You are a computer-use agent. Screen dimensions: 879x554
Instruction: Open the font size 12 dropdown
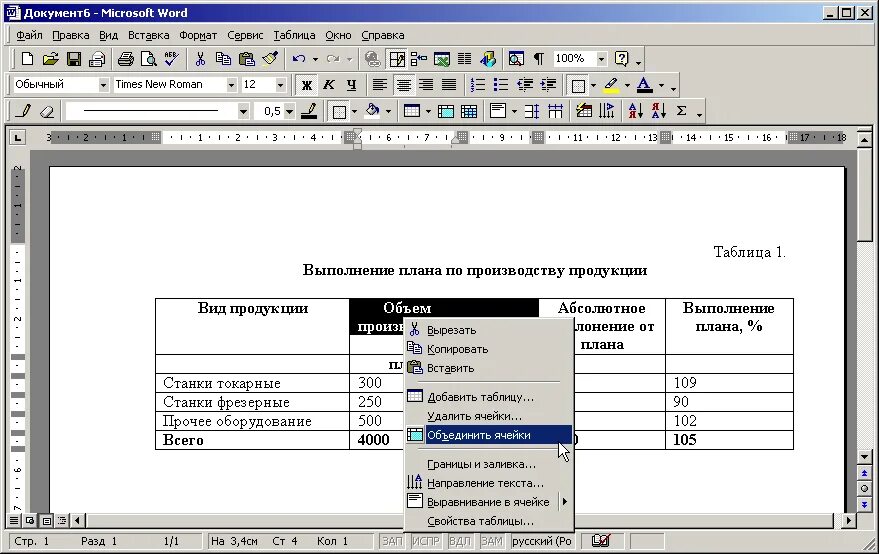pos(280,85)
